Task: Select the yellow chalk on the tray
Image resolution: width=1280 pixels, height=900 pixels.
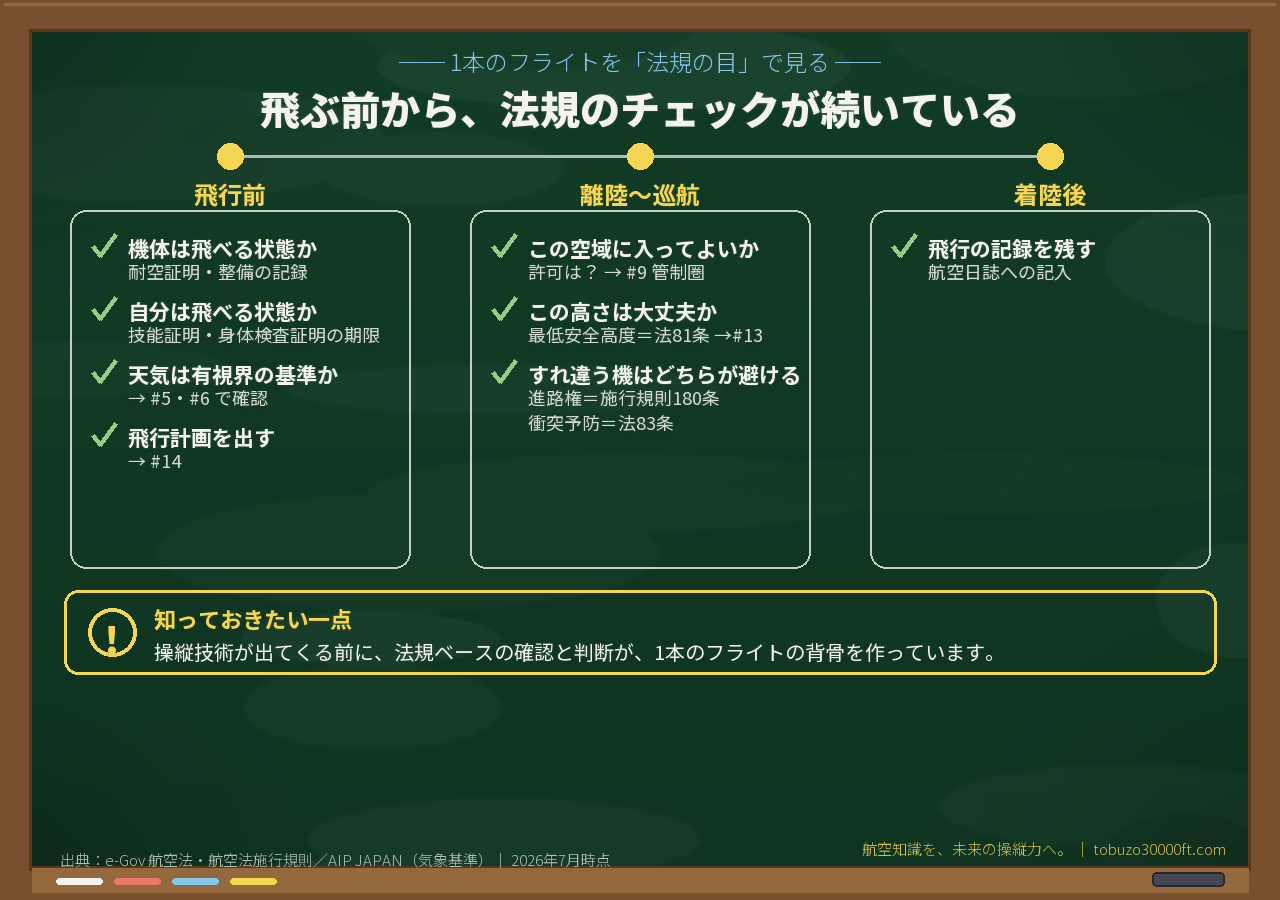Action: tap(253, 882)
